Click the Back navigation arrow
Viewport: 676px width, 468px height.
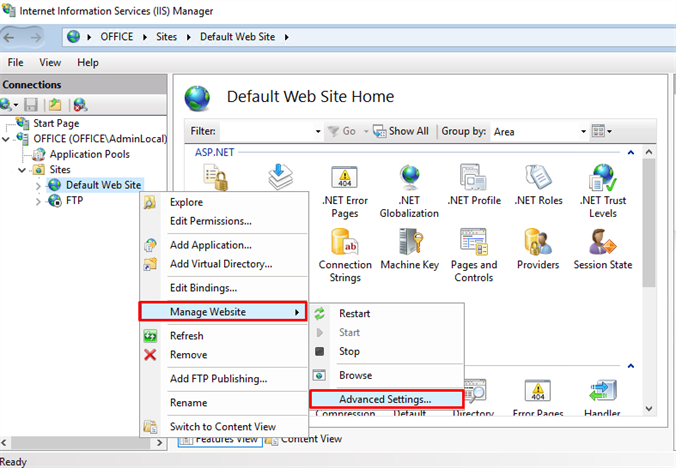[9, 37]
